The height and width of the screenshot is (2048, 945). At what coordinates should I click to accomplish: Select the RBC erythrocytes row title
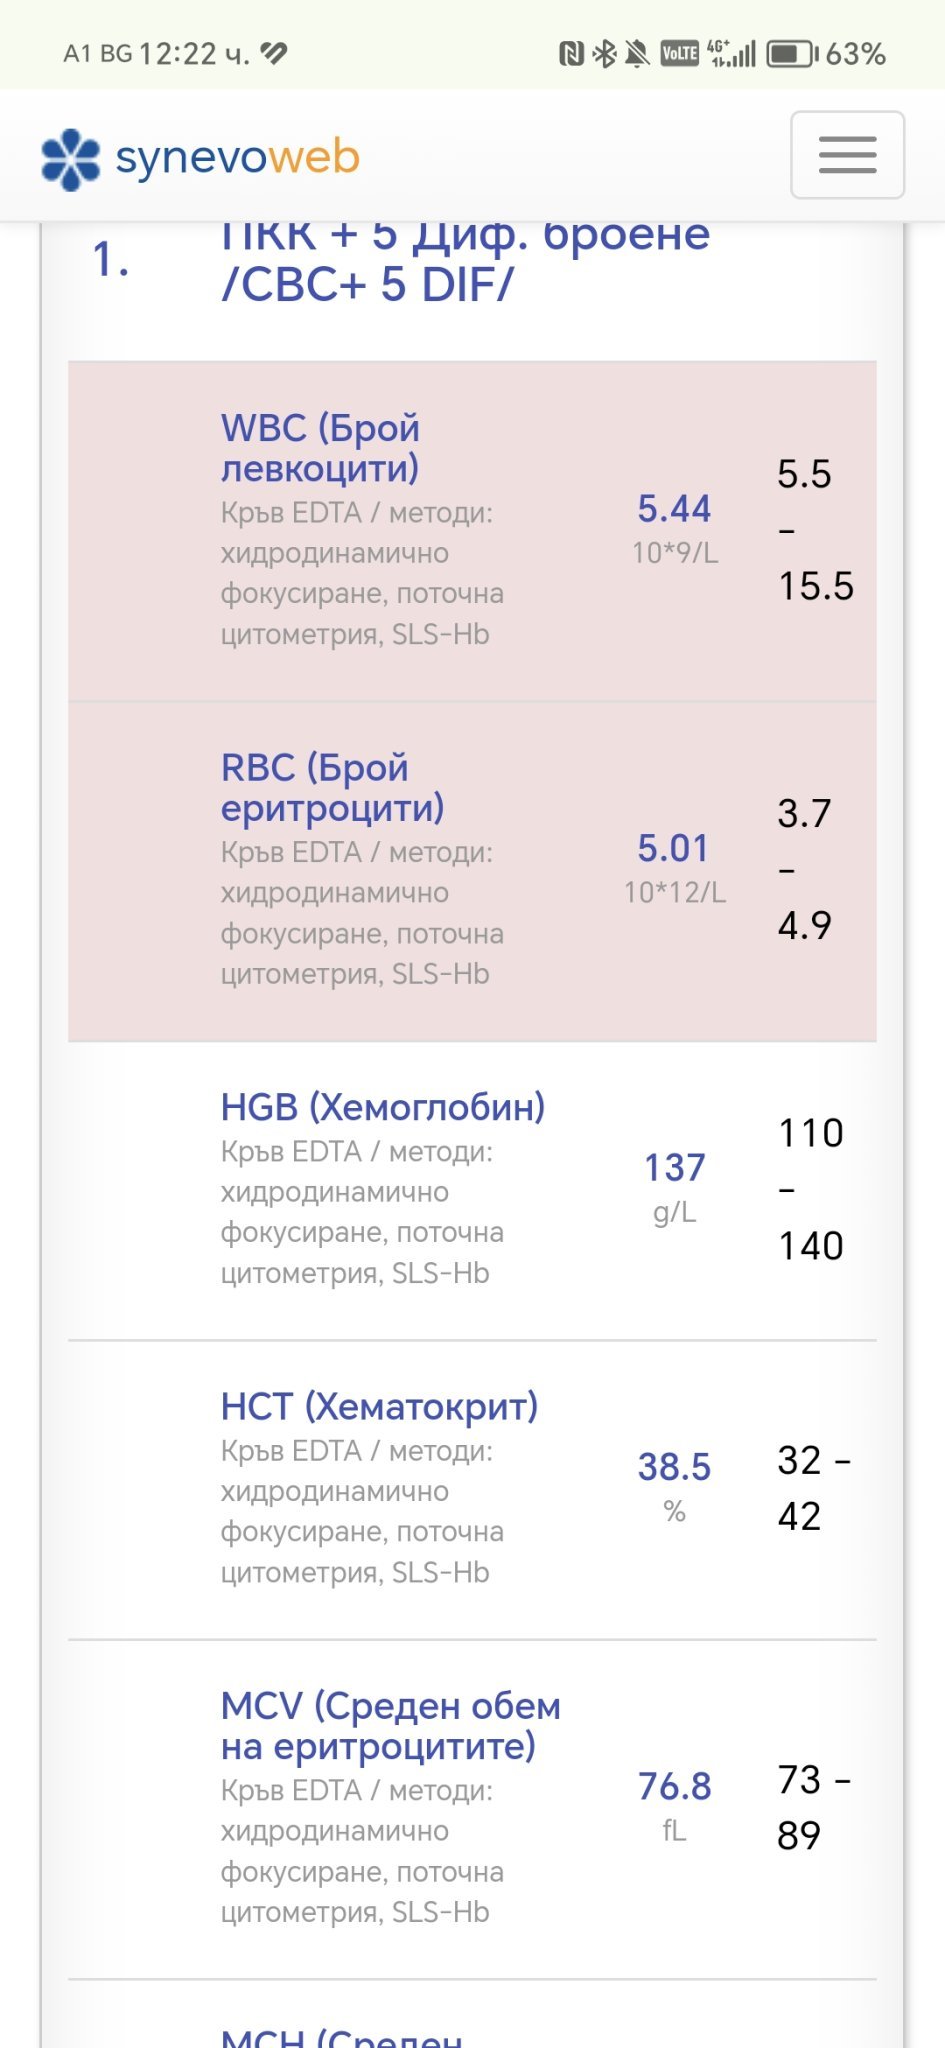click(x=332, y=788)
